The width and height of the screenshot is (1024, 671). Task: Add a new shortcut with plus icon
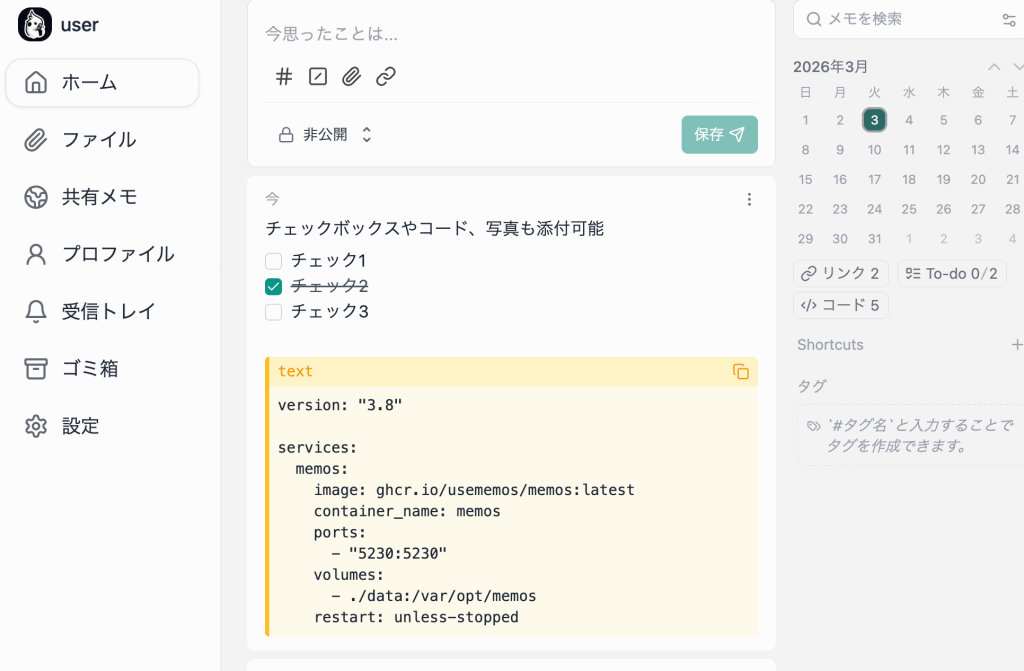coord(1016,345)
